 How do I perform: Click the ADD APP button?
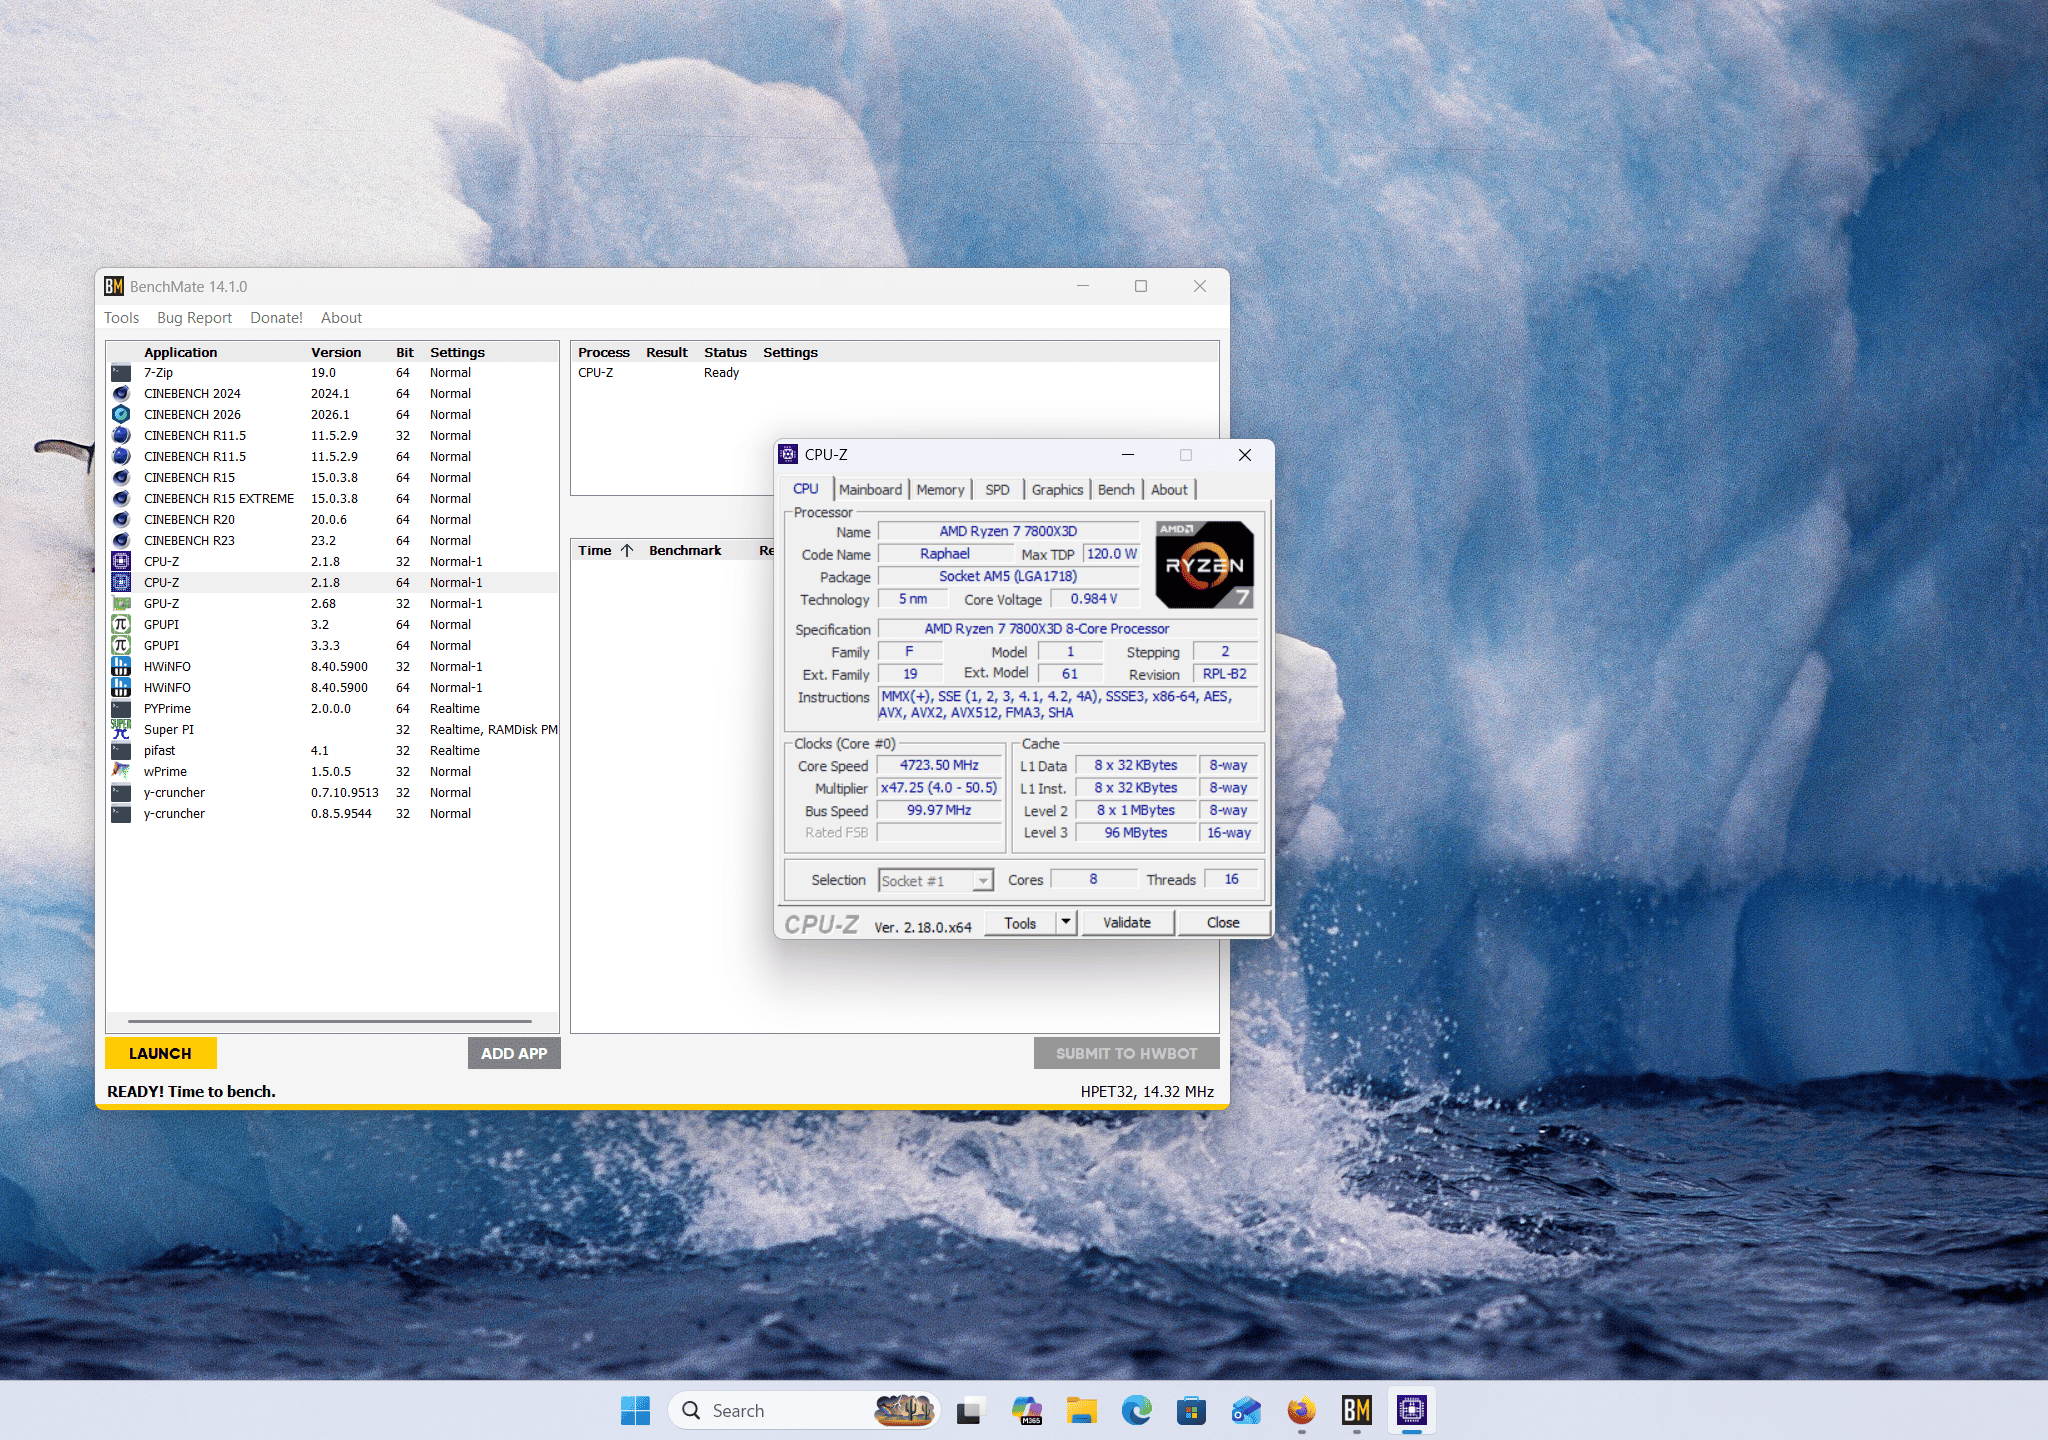pyautogui.click(x=514, y=1053)
